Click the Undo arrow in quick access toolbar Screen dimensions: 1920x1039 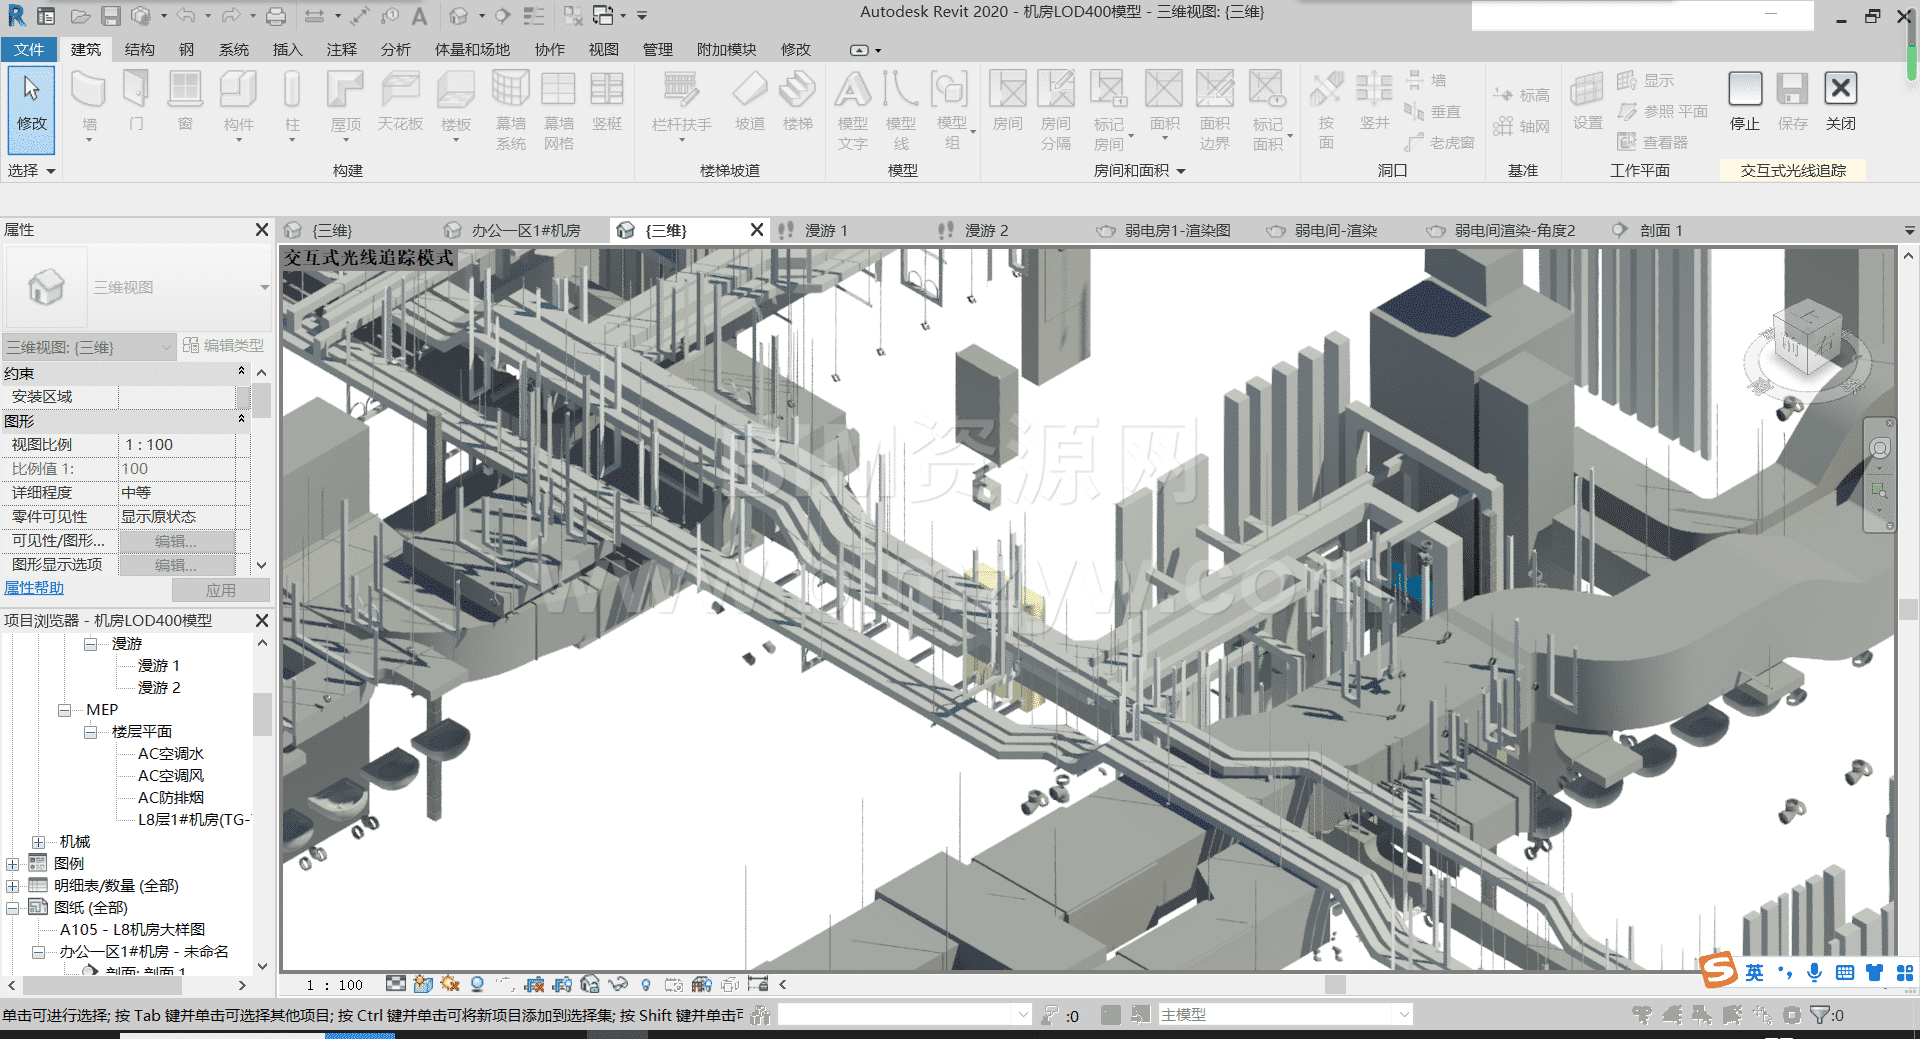pos(186,16)
